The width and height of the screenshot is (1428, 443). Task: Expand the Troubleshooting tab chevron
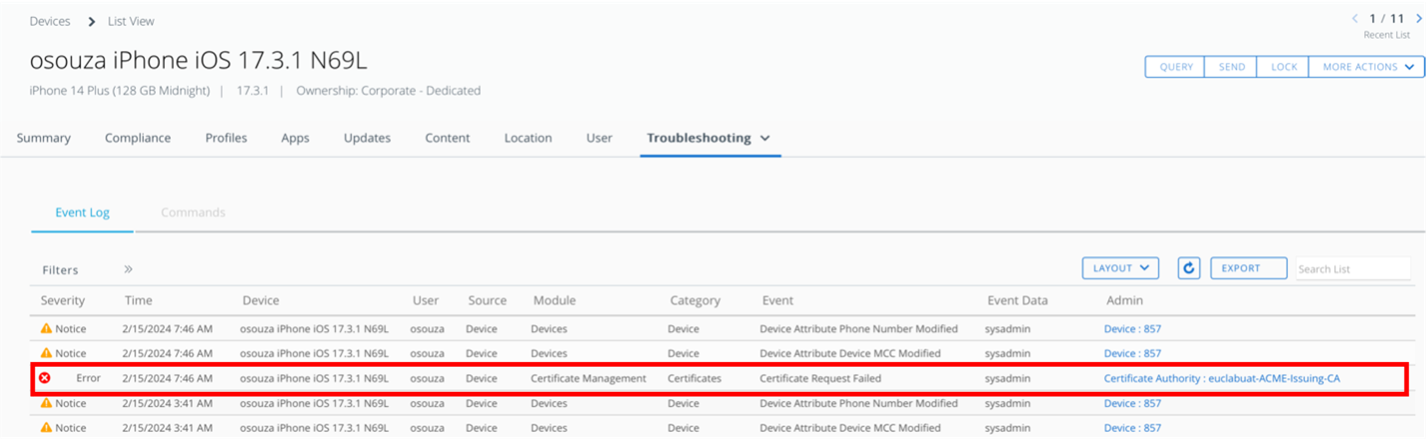[765, 138]
